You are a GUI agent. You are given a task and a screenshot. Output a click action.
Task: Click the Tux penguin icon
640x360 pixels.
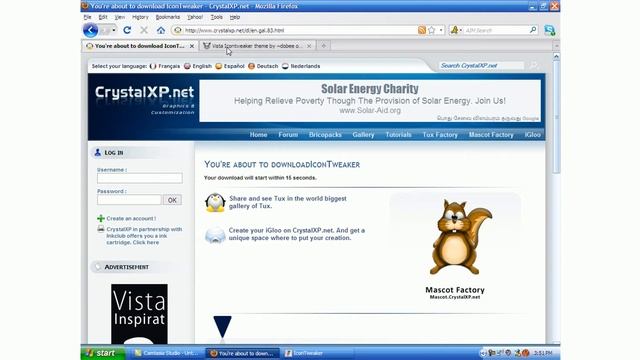[x=215, y=202]
